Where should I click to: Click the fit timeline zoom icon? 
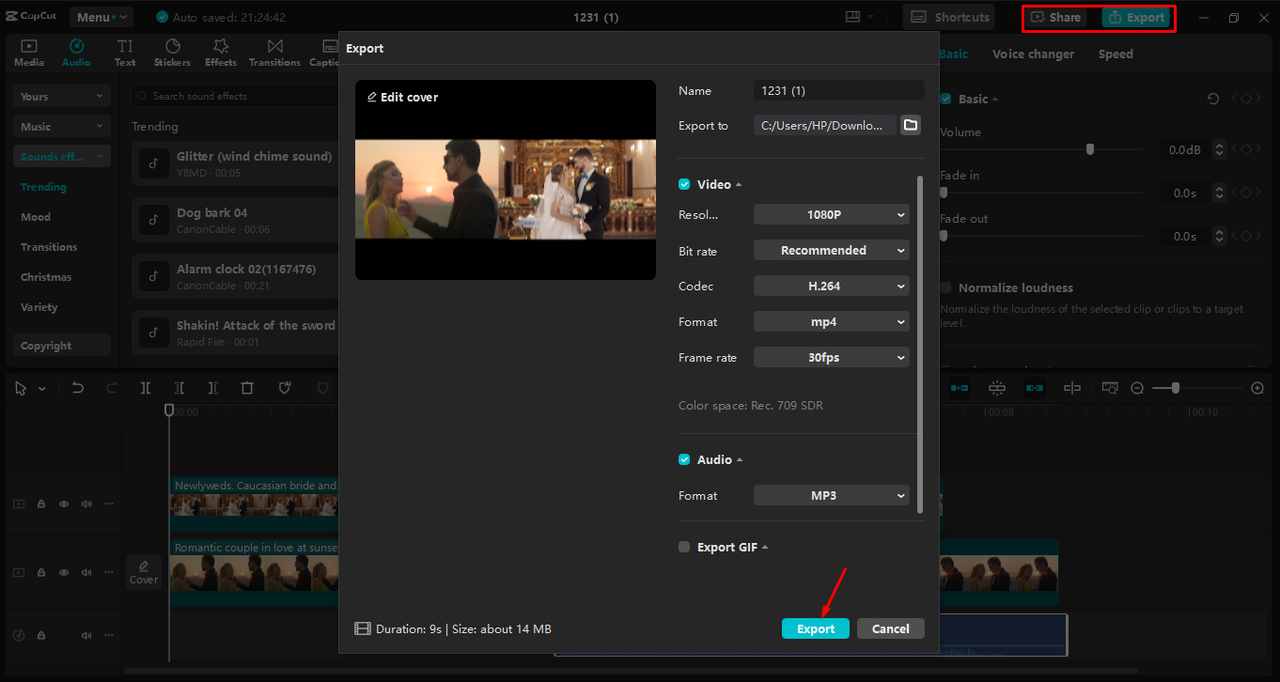[1110, 387]
